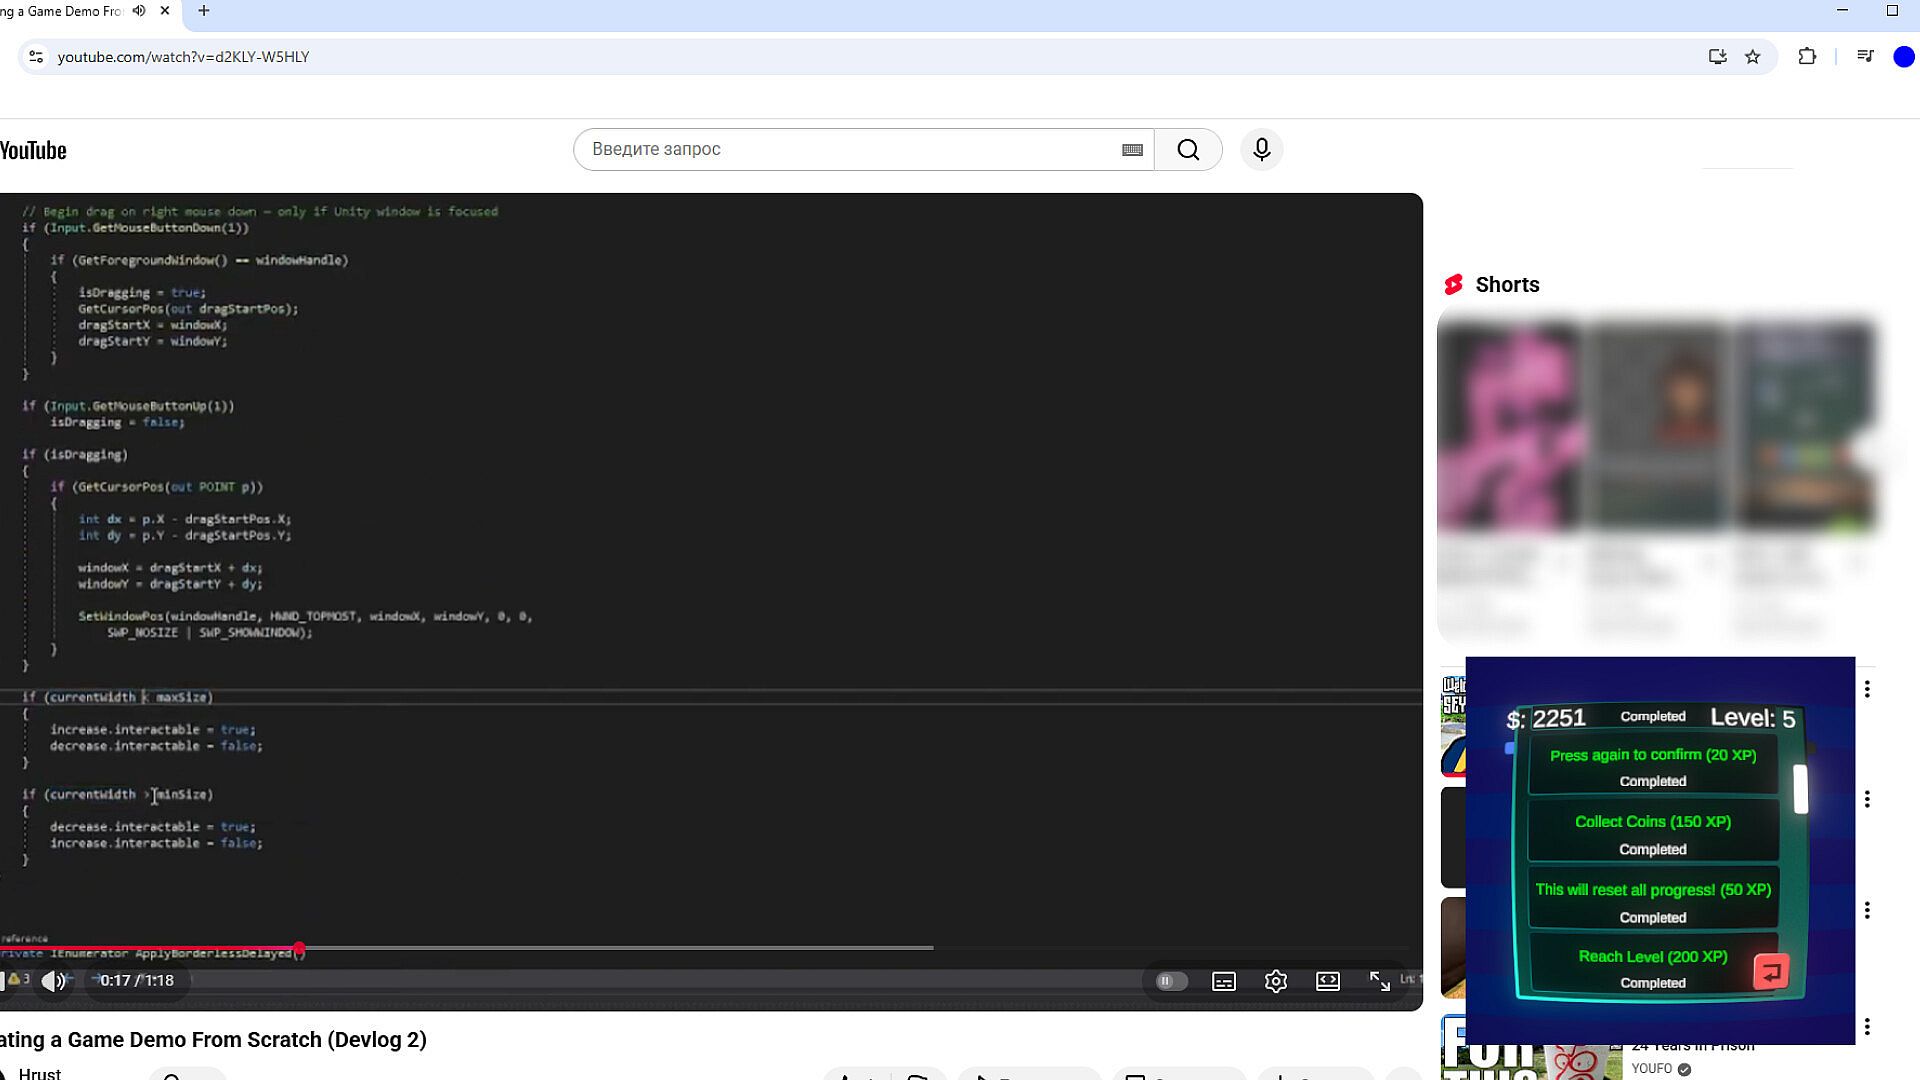Switch to theater mode
This screenshot has height=1080, width=1920.
(x=1327, y=982)
